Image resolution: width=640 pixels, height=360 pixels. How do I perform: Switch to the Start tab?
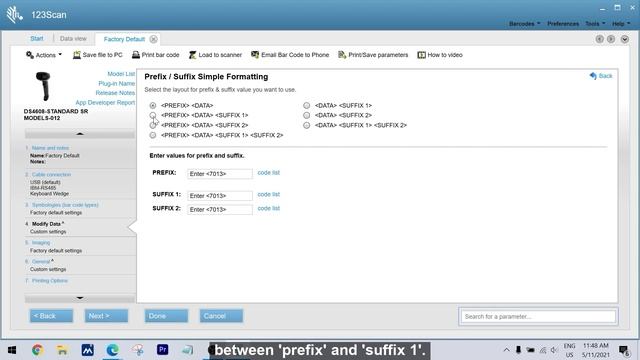pos(36,38)
